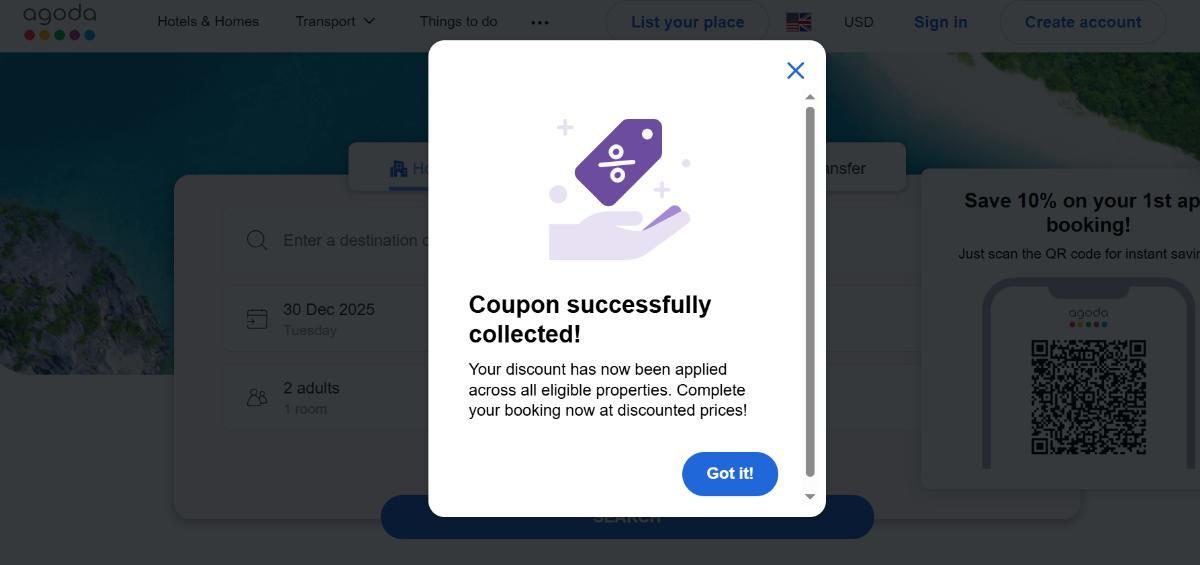1200x565 pixels.
Task: Open the three-dots more menu
Action: [540, 22]
